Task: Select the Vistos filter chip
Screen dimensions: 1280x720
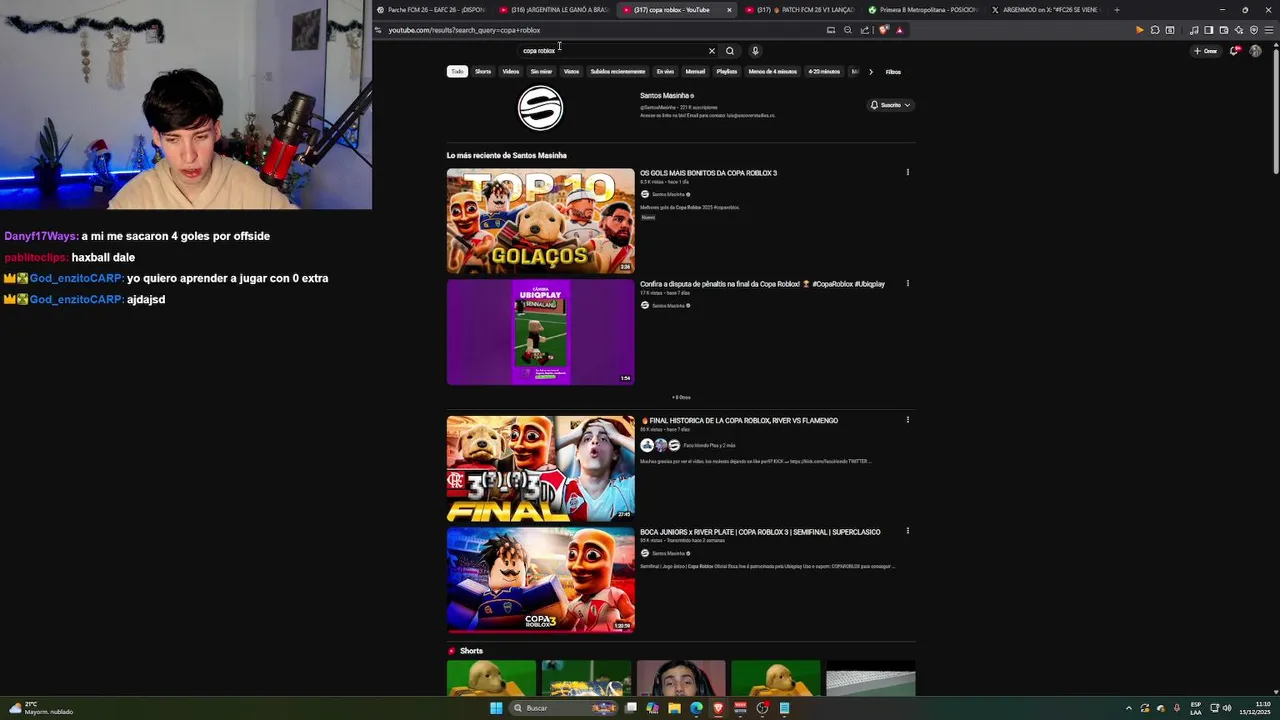Action: 571,72
